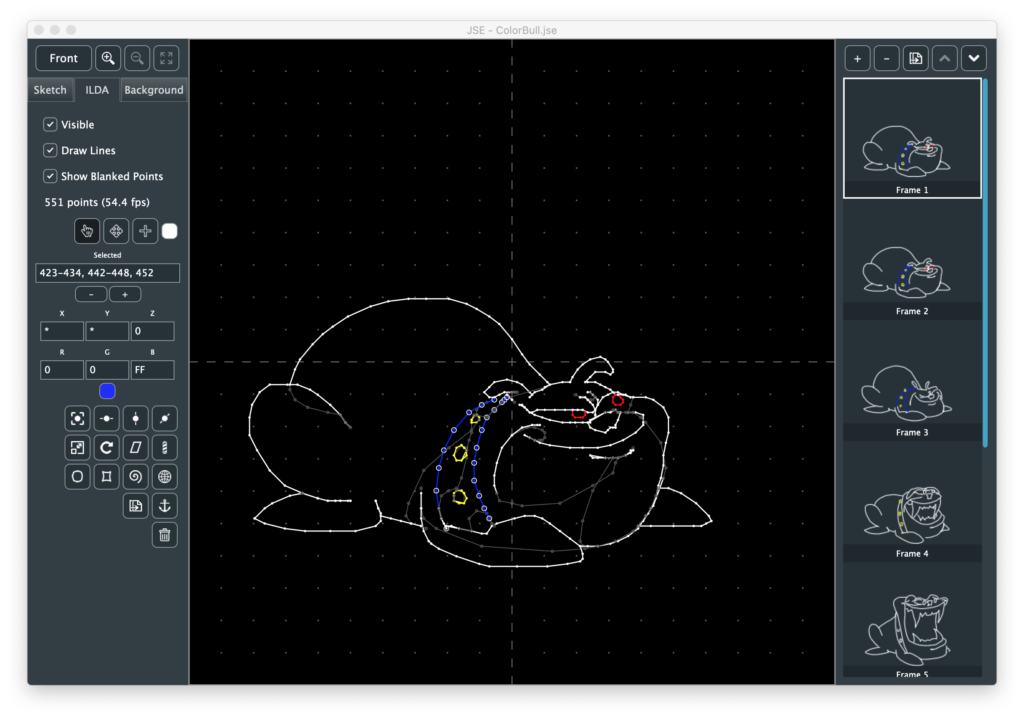Image resolution: width=1024 pixels, height=719 pixels.
Task: Add a new frame with plus button
Action: (x=857, y=58)
